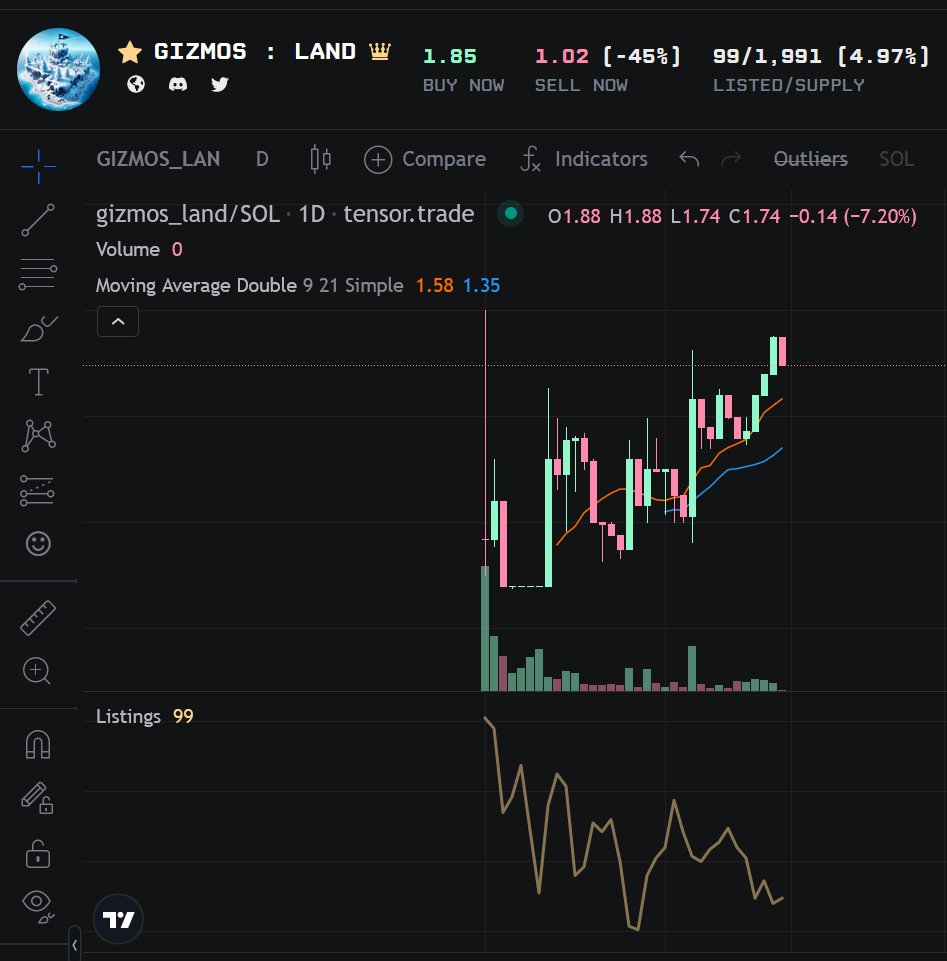Favorite the collection with the star icon
This screenshot has width=947, height=961.
pos(130,52)
